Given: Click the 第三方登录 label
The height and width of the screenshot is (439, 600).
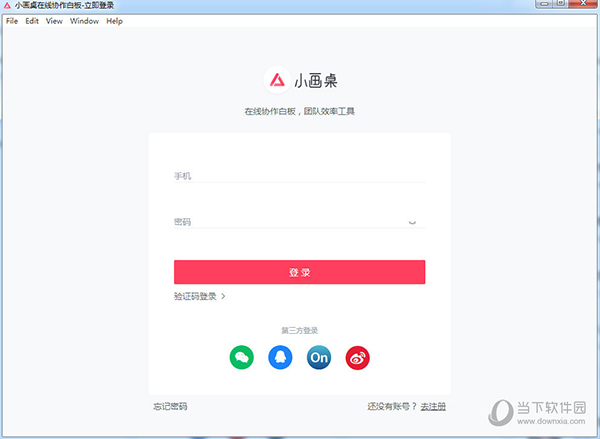Looking at the screenshot, I should point(300,330).
